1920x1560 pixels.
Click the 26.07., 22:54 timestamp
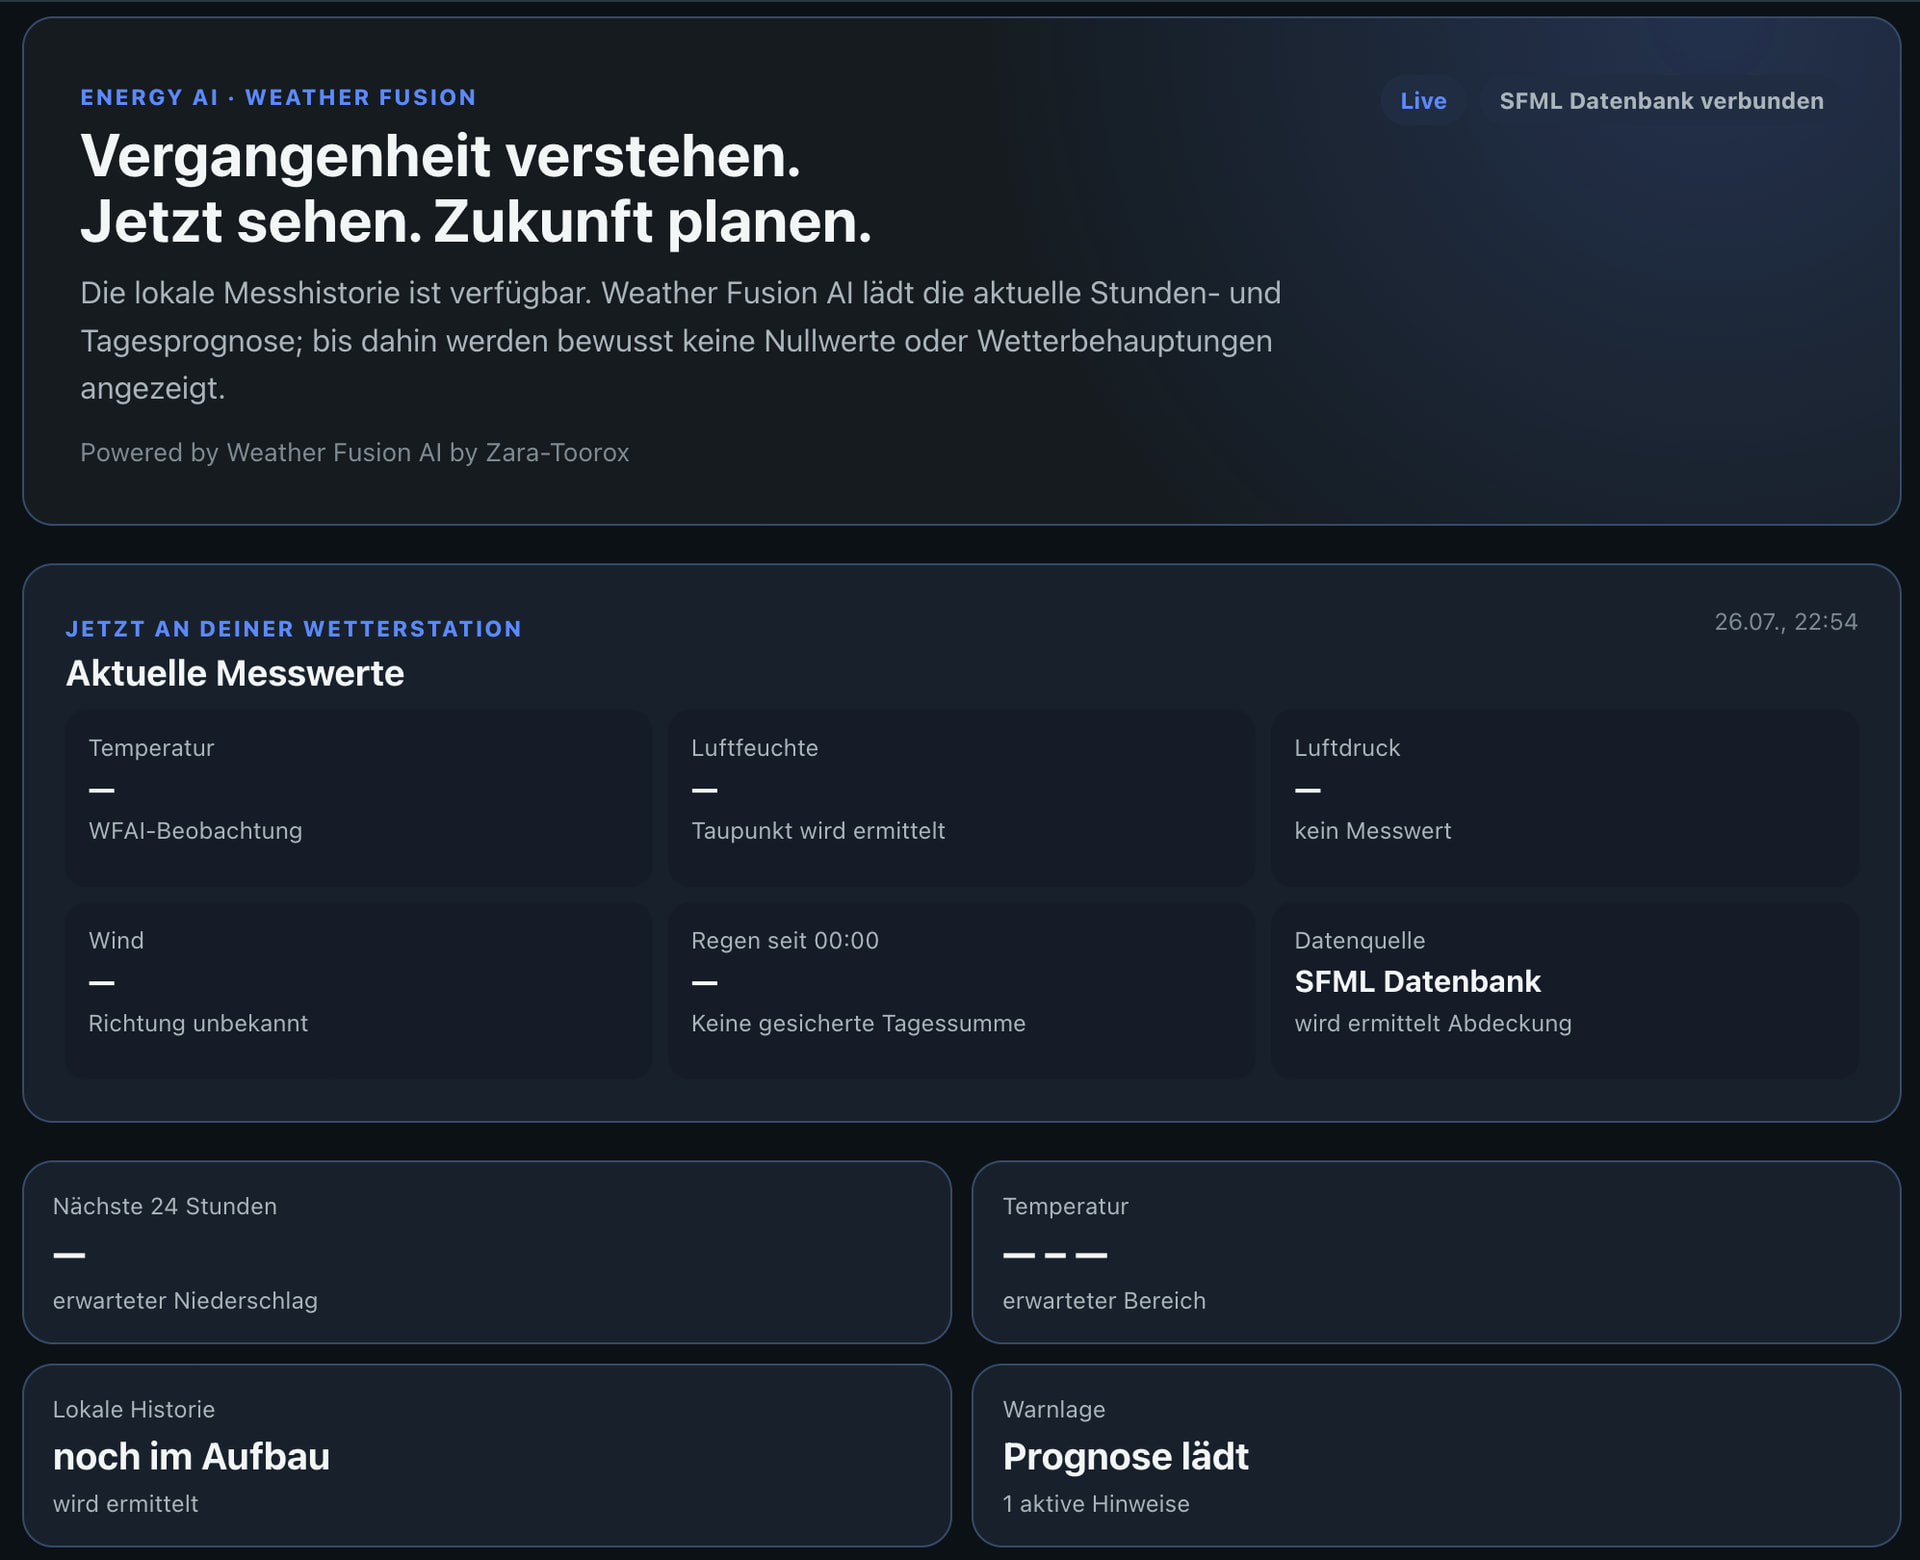(1786, 622)
